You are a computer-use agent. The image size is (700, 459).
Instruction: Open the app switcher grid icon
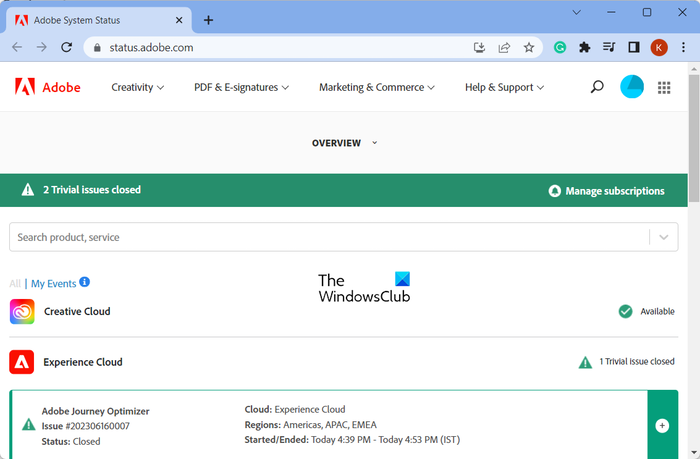664,88
